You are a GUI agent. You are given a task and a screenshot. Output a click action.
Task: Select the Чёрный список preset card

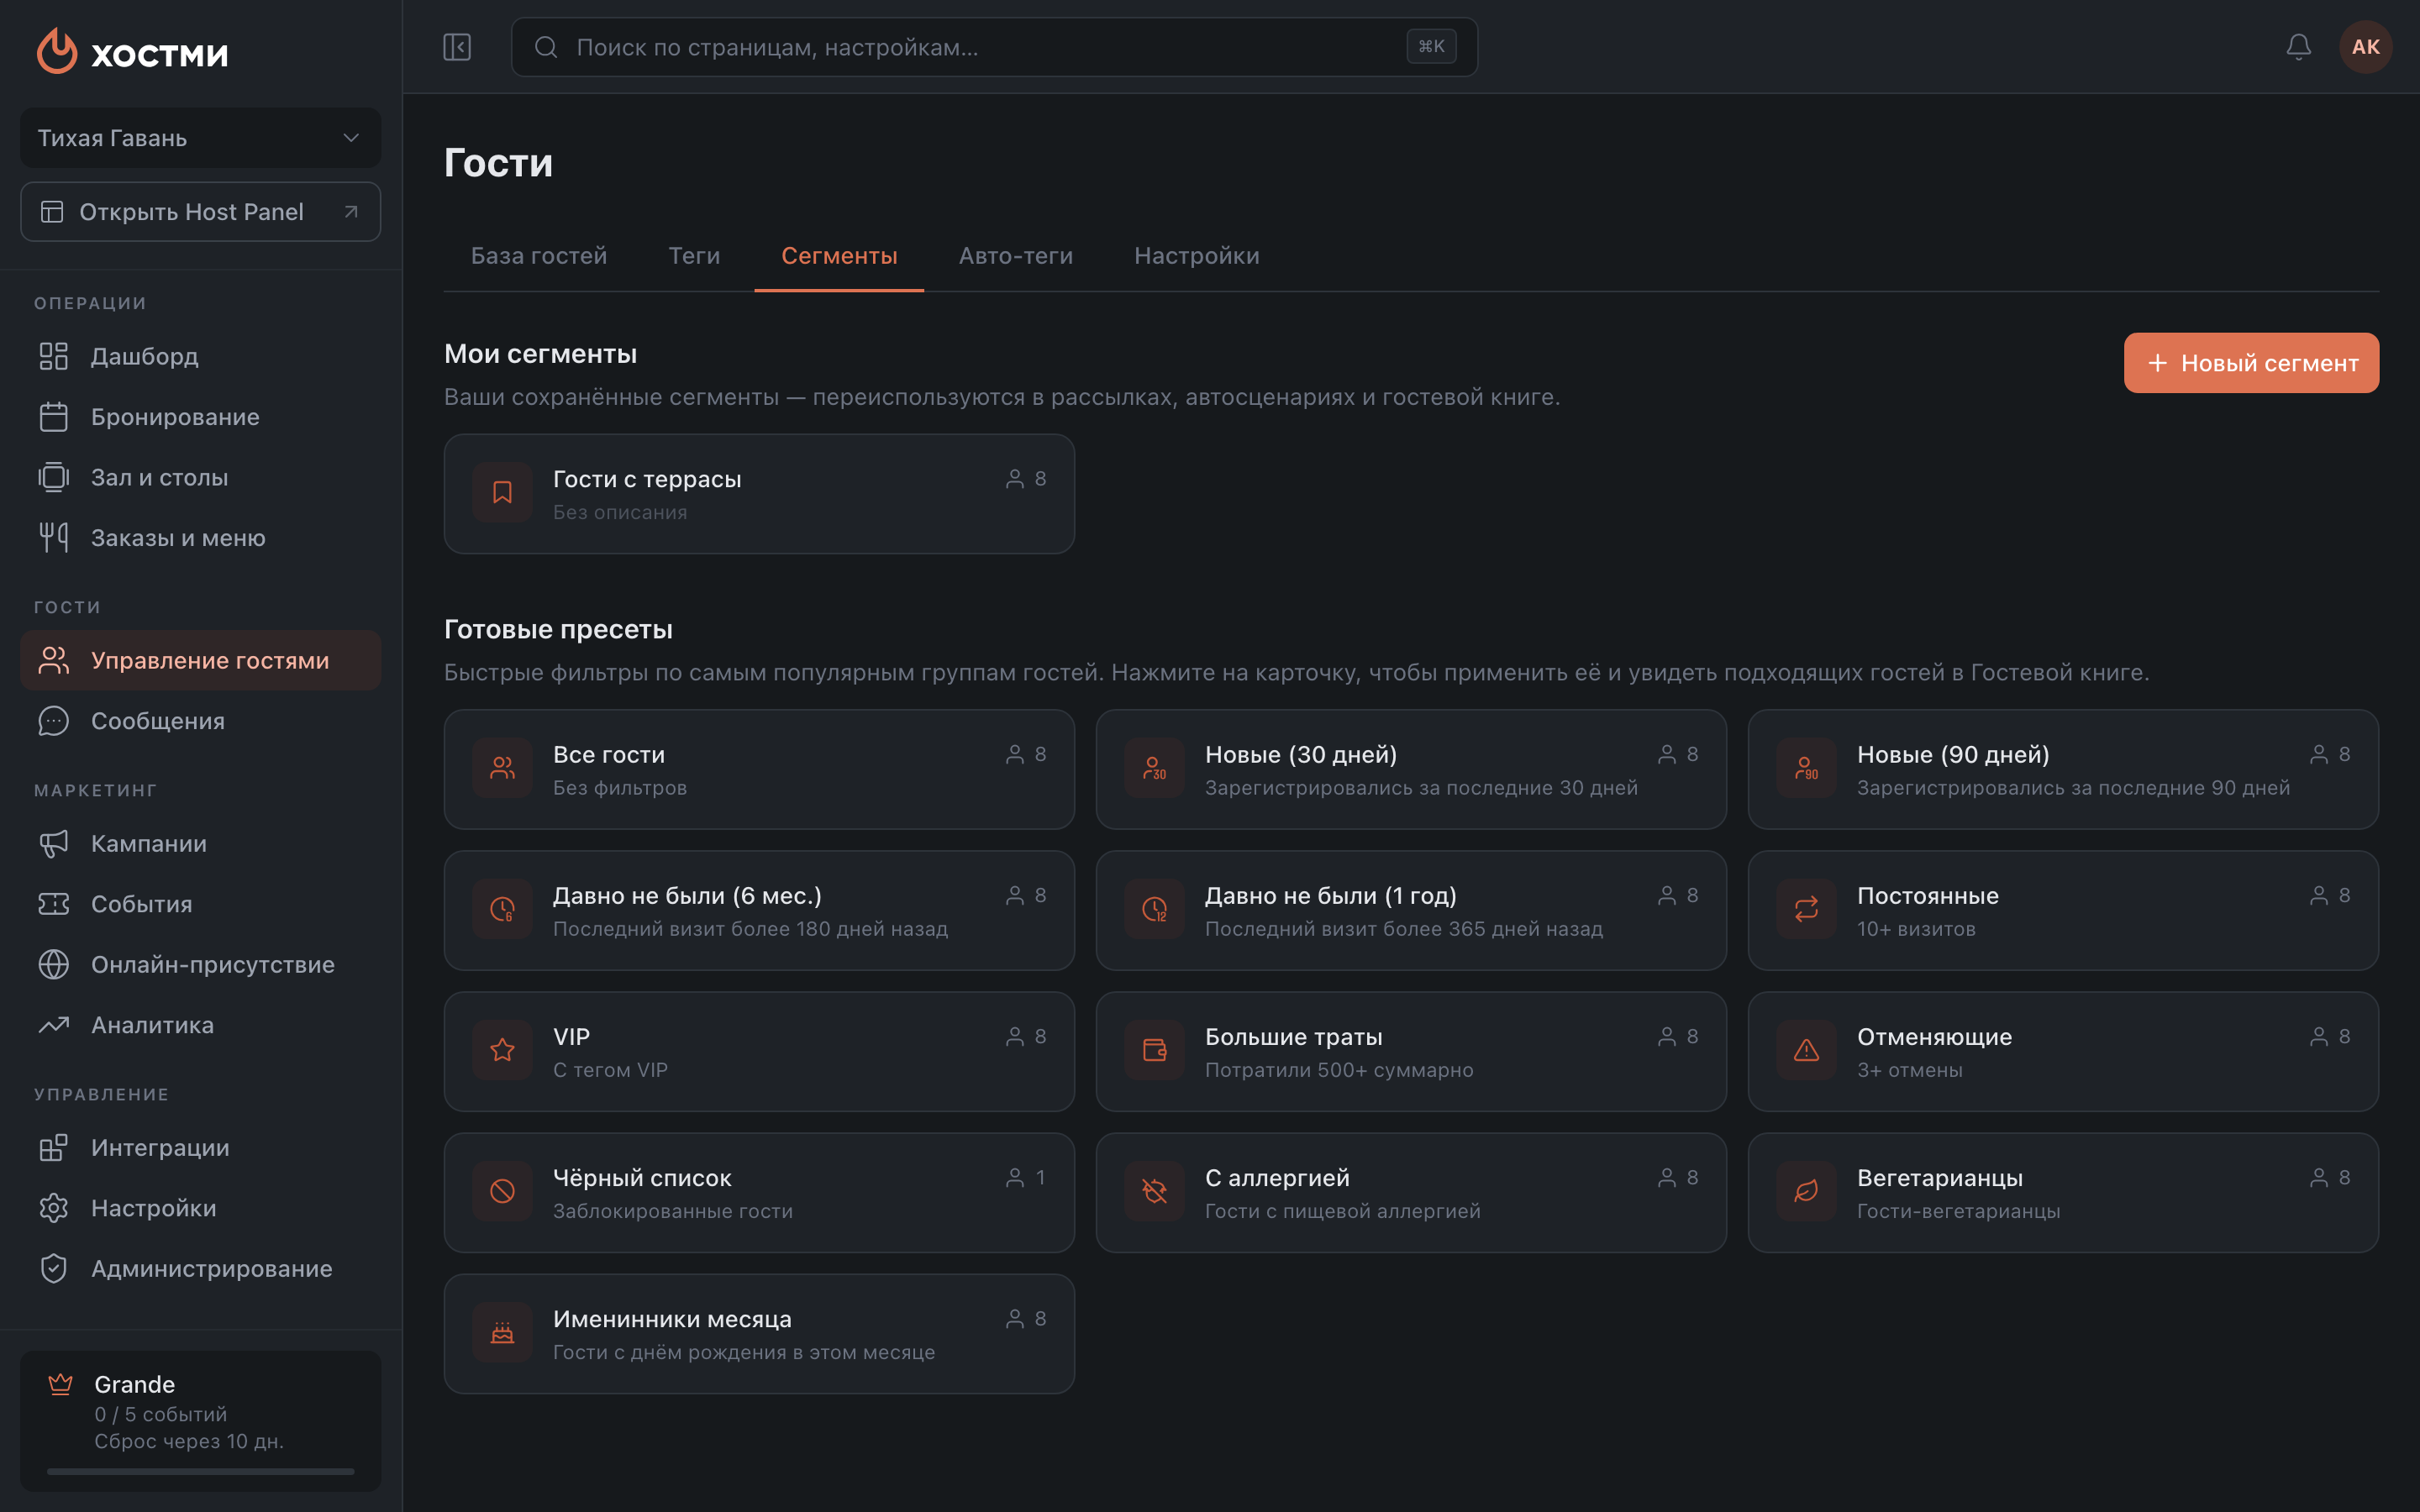(759, 1193)
